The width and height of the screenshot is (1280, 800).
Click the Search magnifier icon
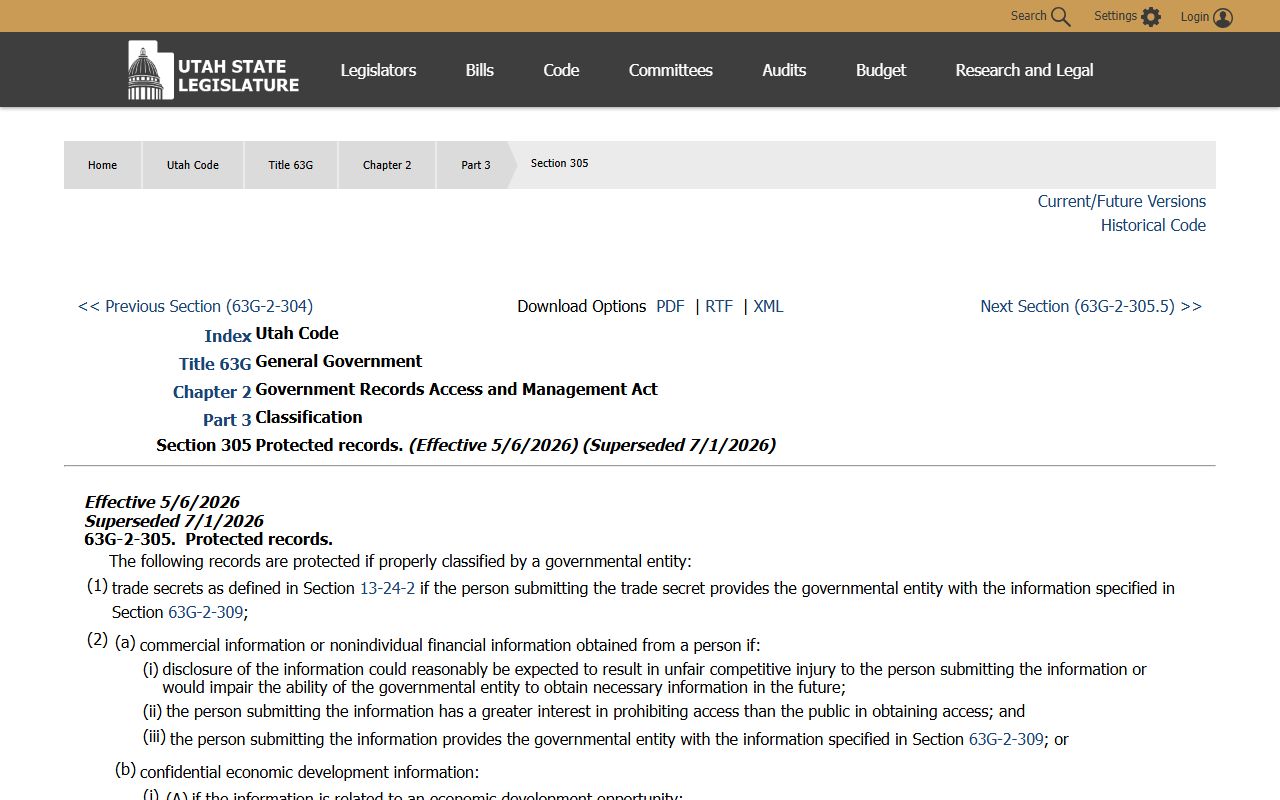[1061, 17]
